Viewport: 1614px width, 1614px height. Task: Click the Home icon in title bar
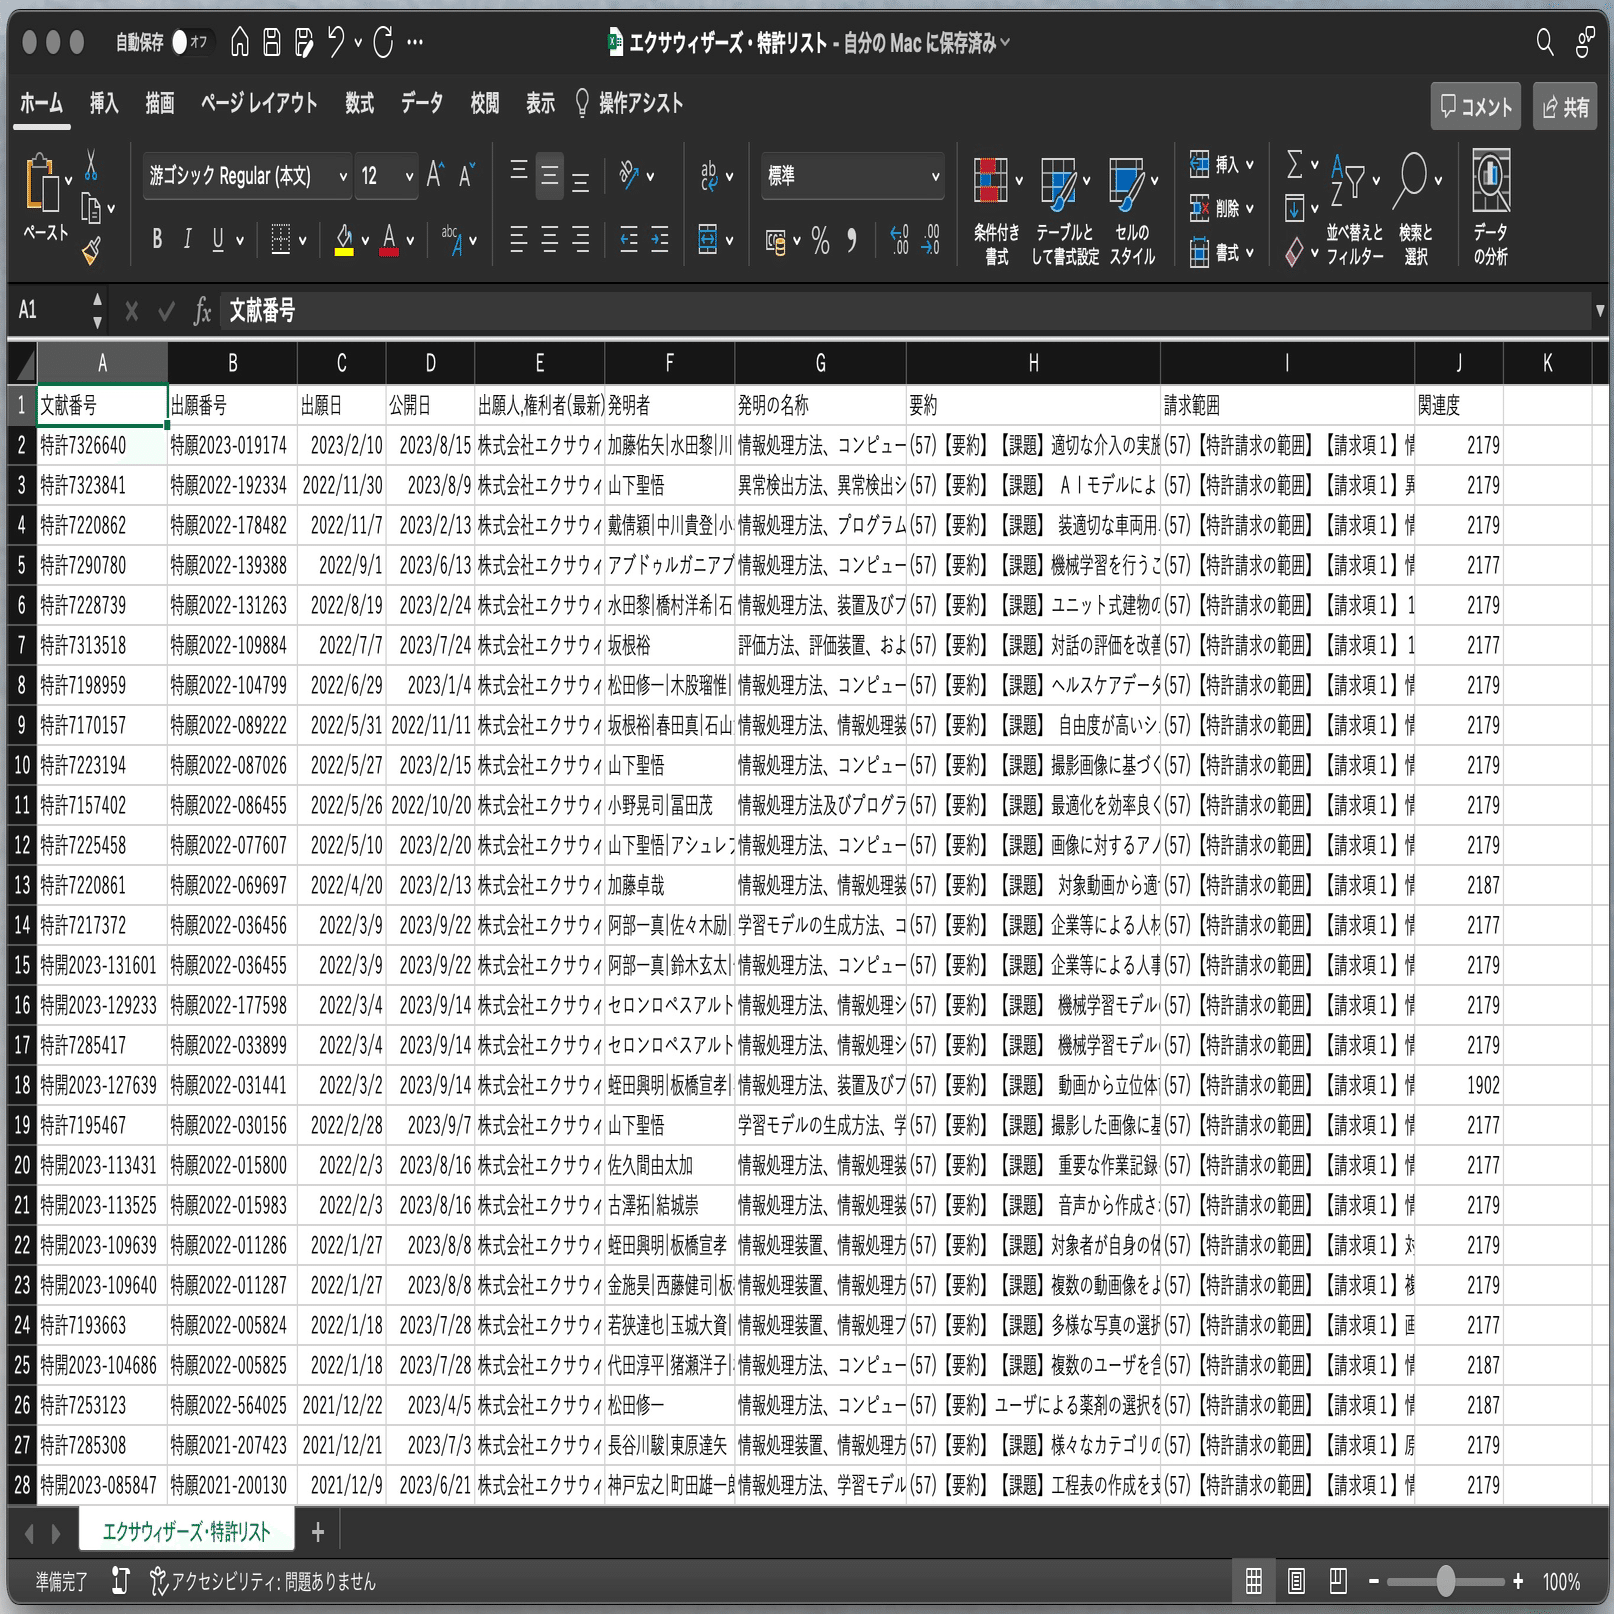tap(240, 42)
